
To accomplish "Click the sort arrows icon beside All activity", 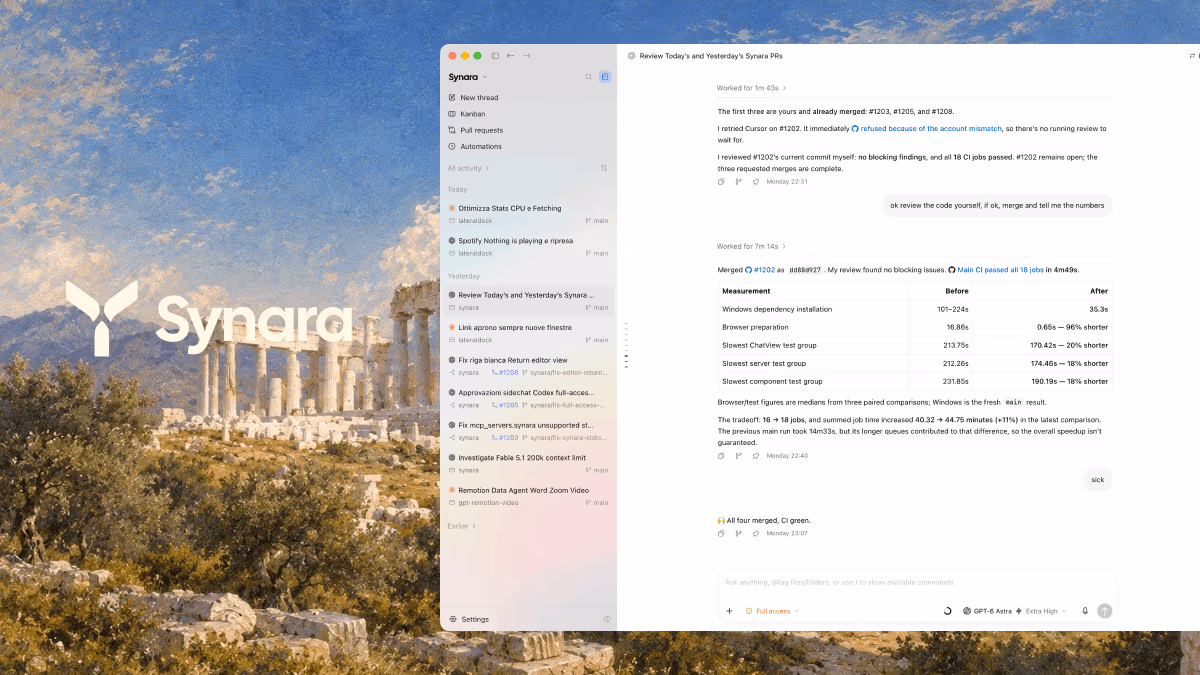I will [604, 168].
